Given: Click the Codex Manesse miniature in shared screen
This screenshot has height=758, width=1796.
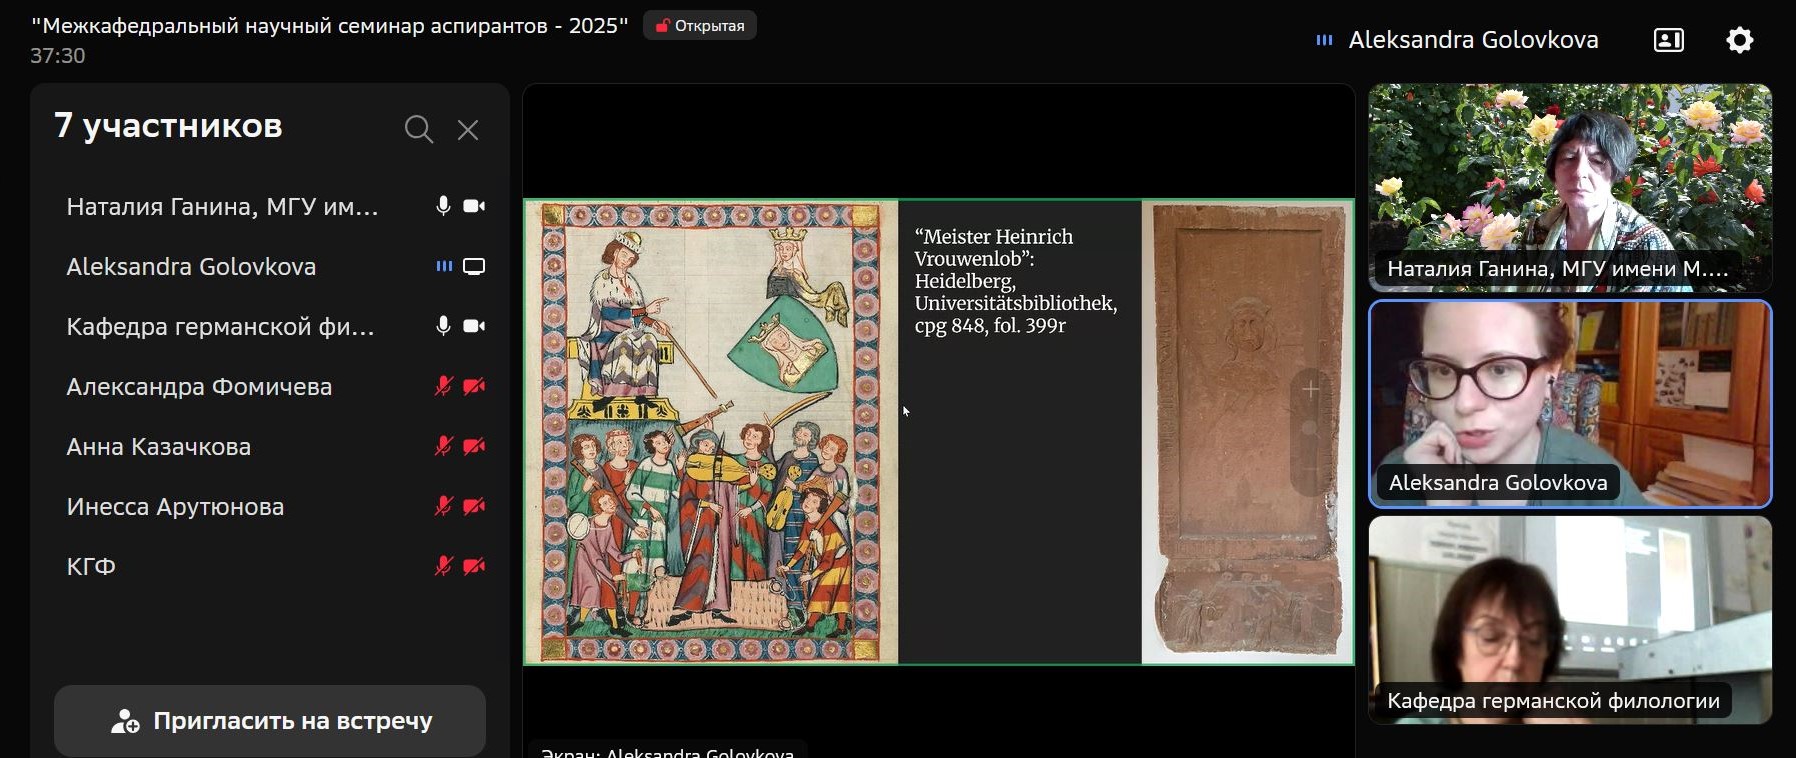Looking at the screenshot, I should tap(711, 432).
